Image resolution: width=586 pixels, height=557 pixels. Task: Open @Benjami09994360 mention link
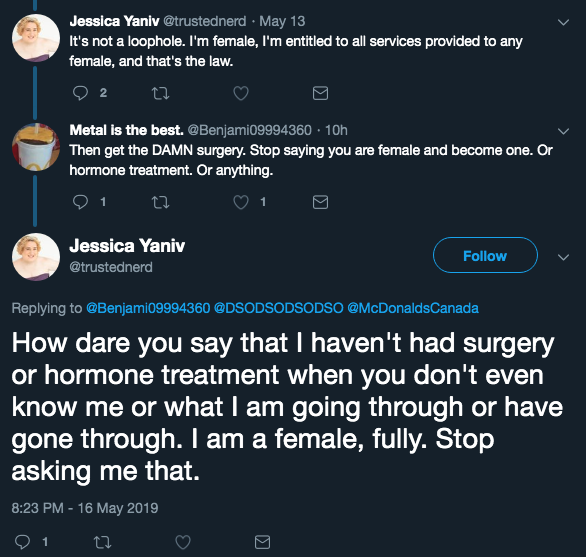(148, 308)
